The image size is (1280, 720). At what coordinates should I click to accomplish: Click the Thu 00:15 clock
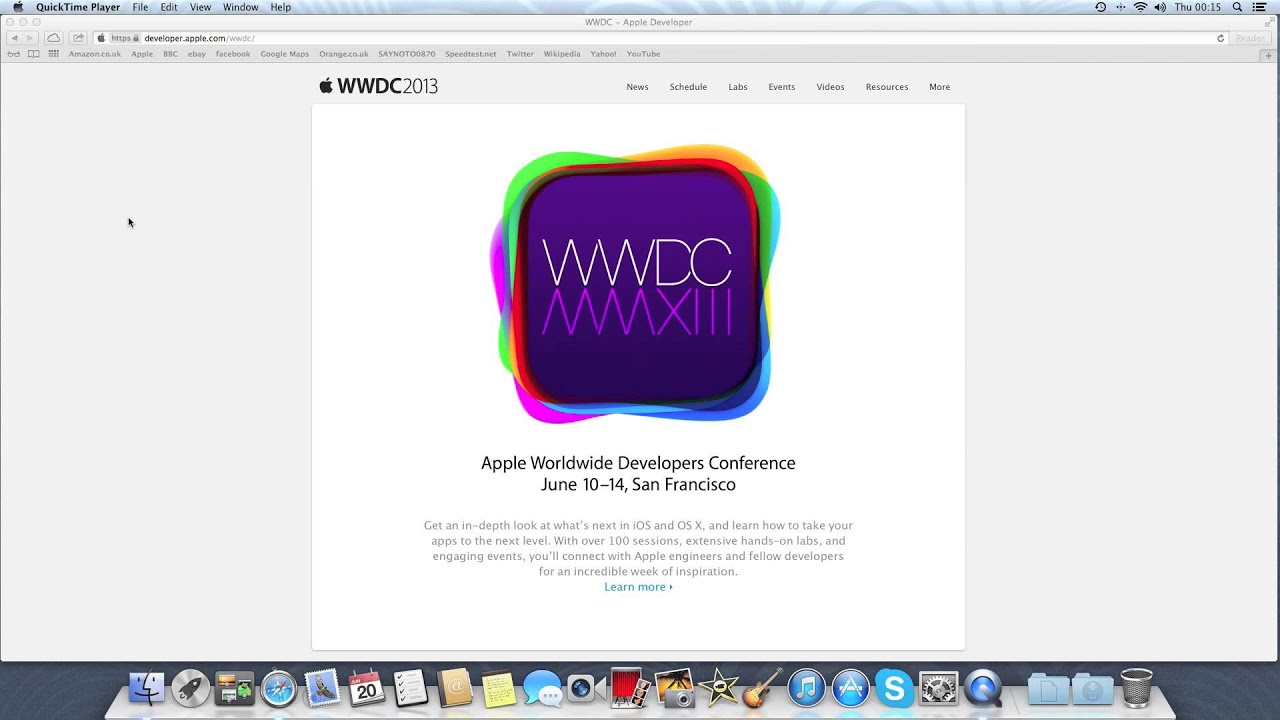click(1198, 7)
